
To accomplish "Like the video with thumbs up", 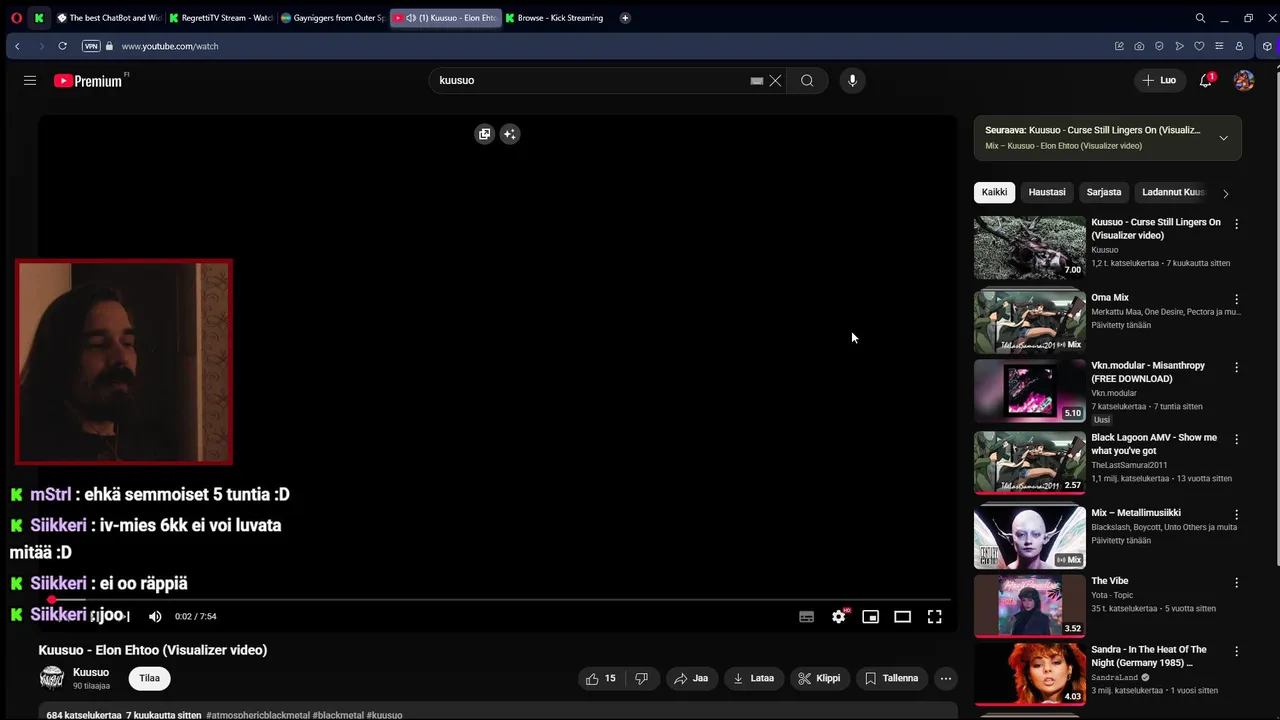I will pyautogui.click(x=601, y=678).
